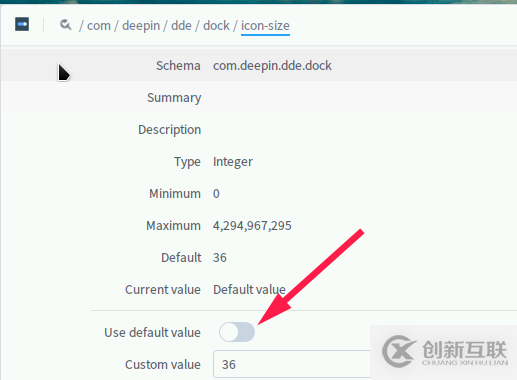
Task: Click the dconf editor bookmarks icon
Action: [22, 24]
